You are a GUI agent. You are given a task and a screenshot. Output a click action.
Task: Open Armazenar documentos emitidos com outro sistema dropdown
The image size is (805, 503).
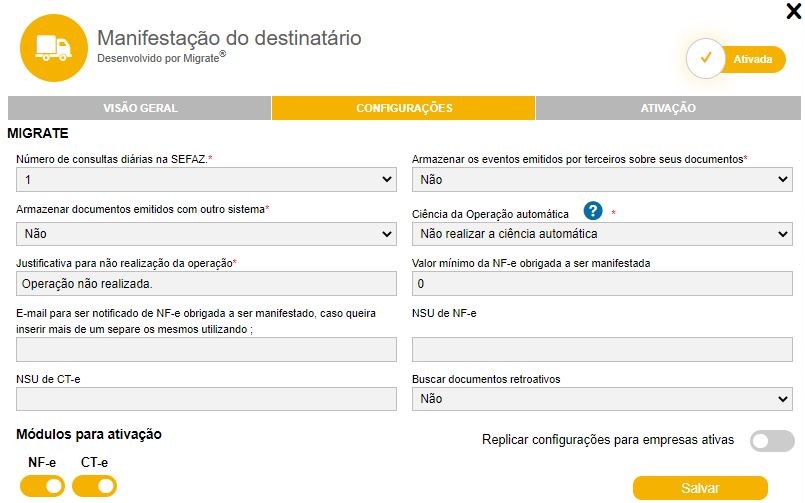(206, 234)
